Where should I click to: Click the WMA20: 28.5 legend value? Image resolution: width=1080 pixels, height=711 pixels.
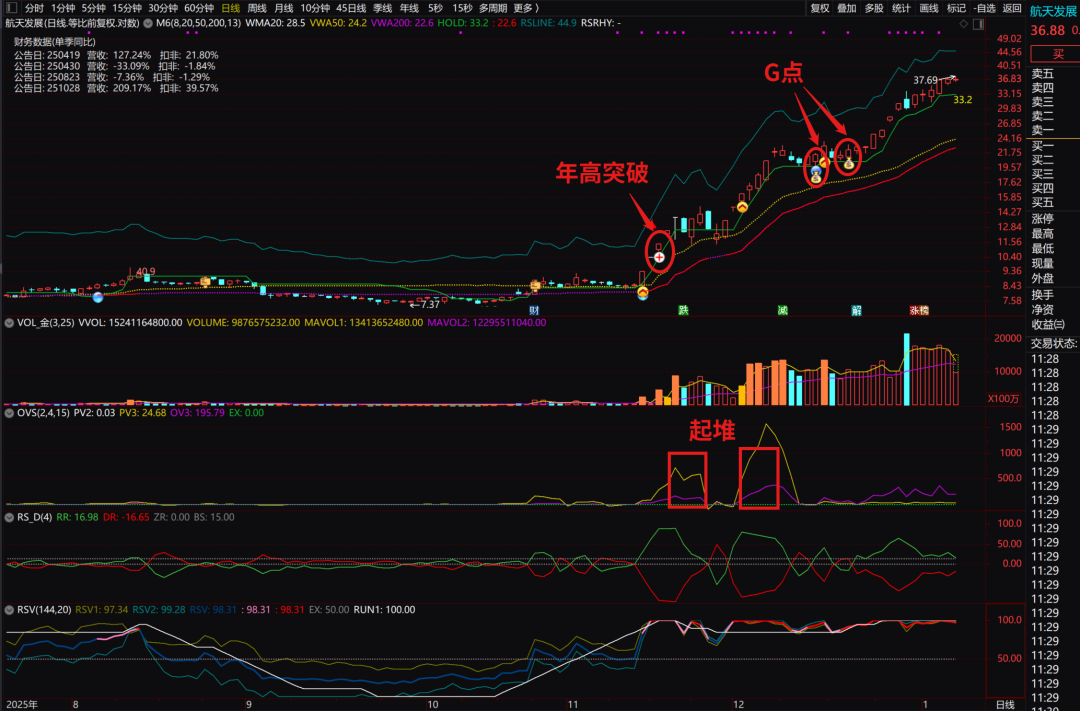point(276,23)
